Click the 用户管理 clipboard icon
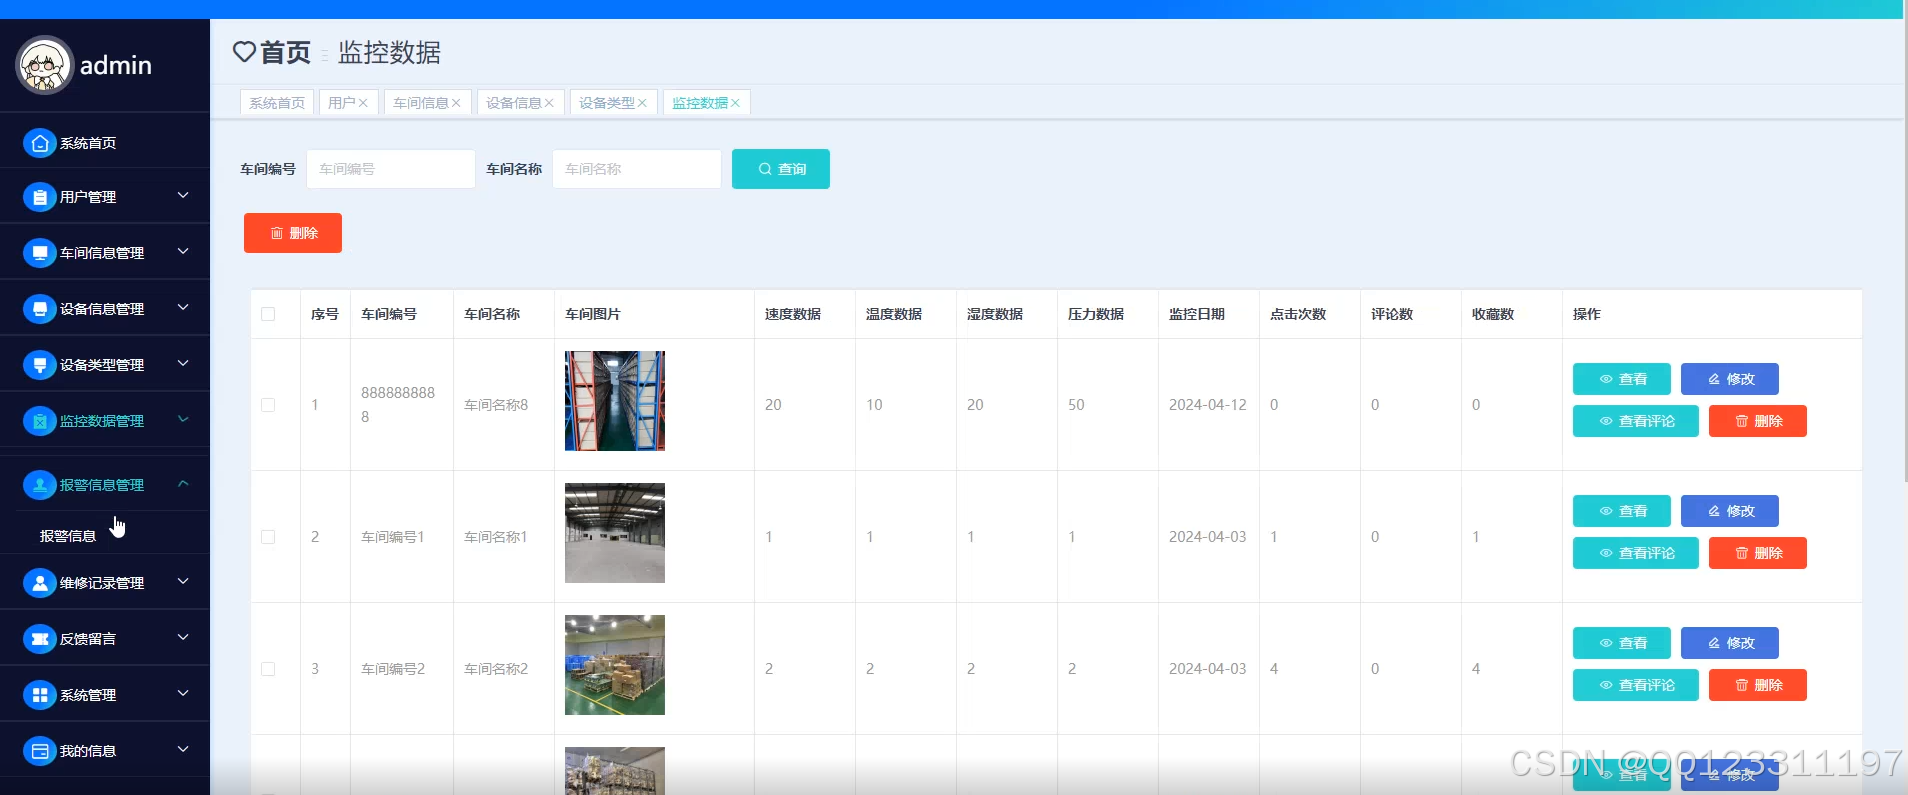Image resolution: width=1908 pixels, height=795 pixels. click(x=40, y=197)
